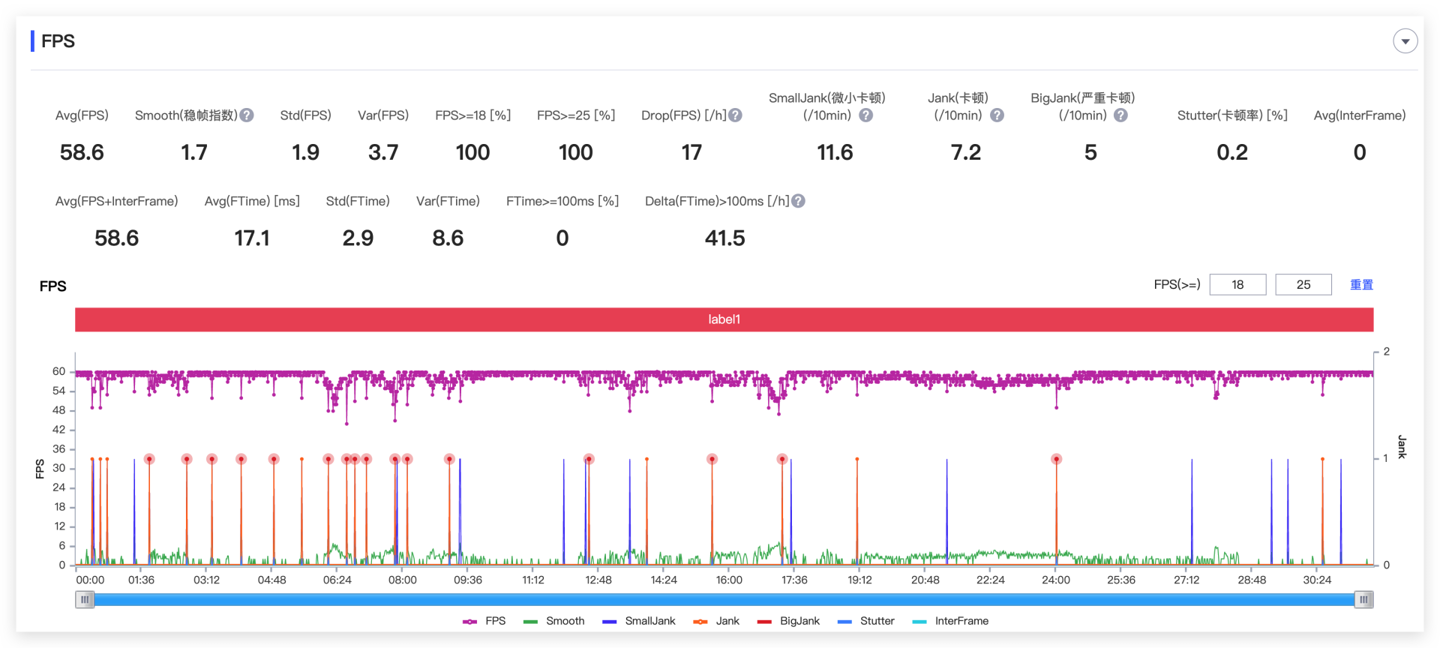Open help icon for BigJank(严重卡顿)
The width and height of the screenshot is (1440, 648).
[1121, 115]
